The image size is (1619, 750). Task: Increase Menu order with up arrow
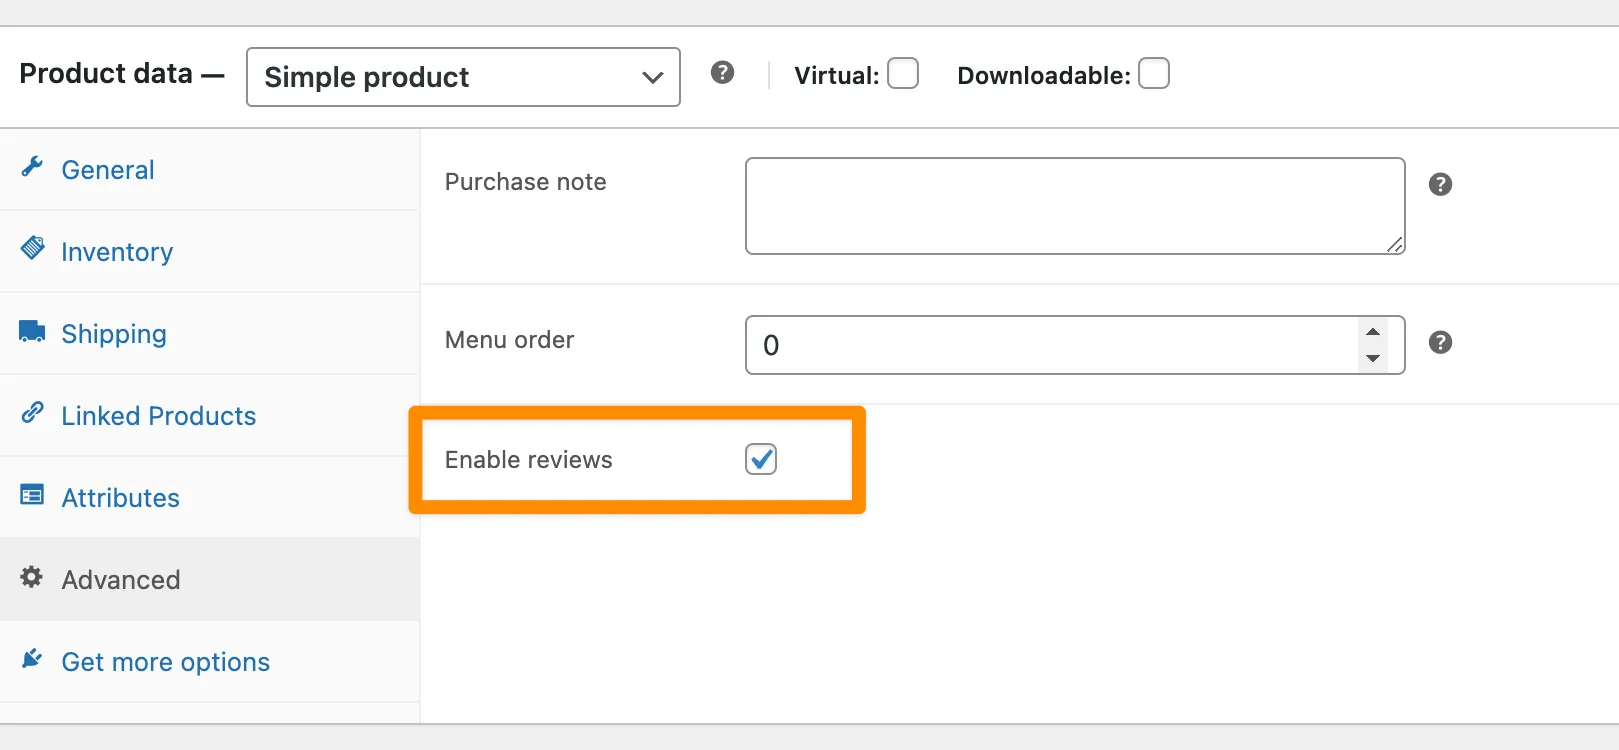(x=1373, y=332)
